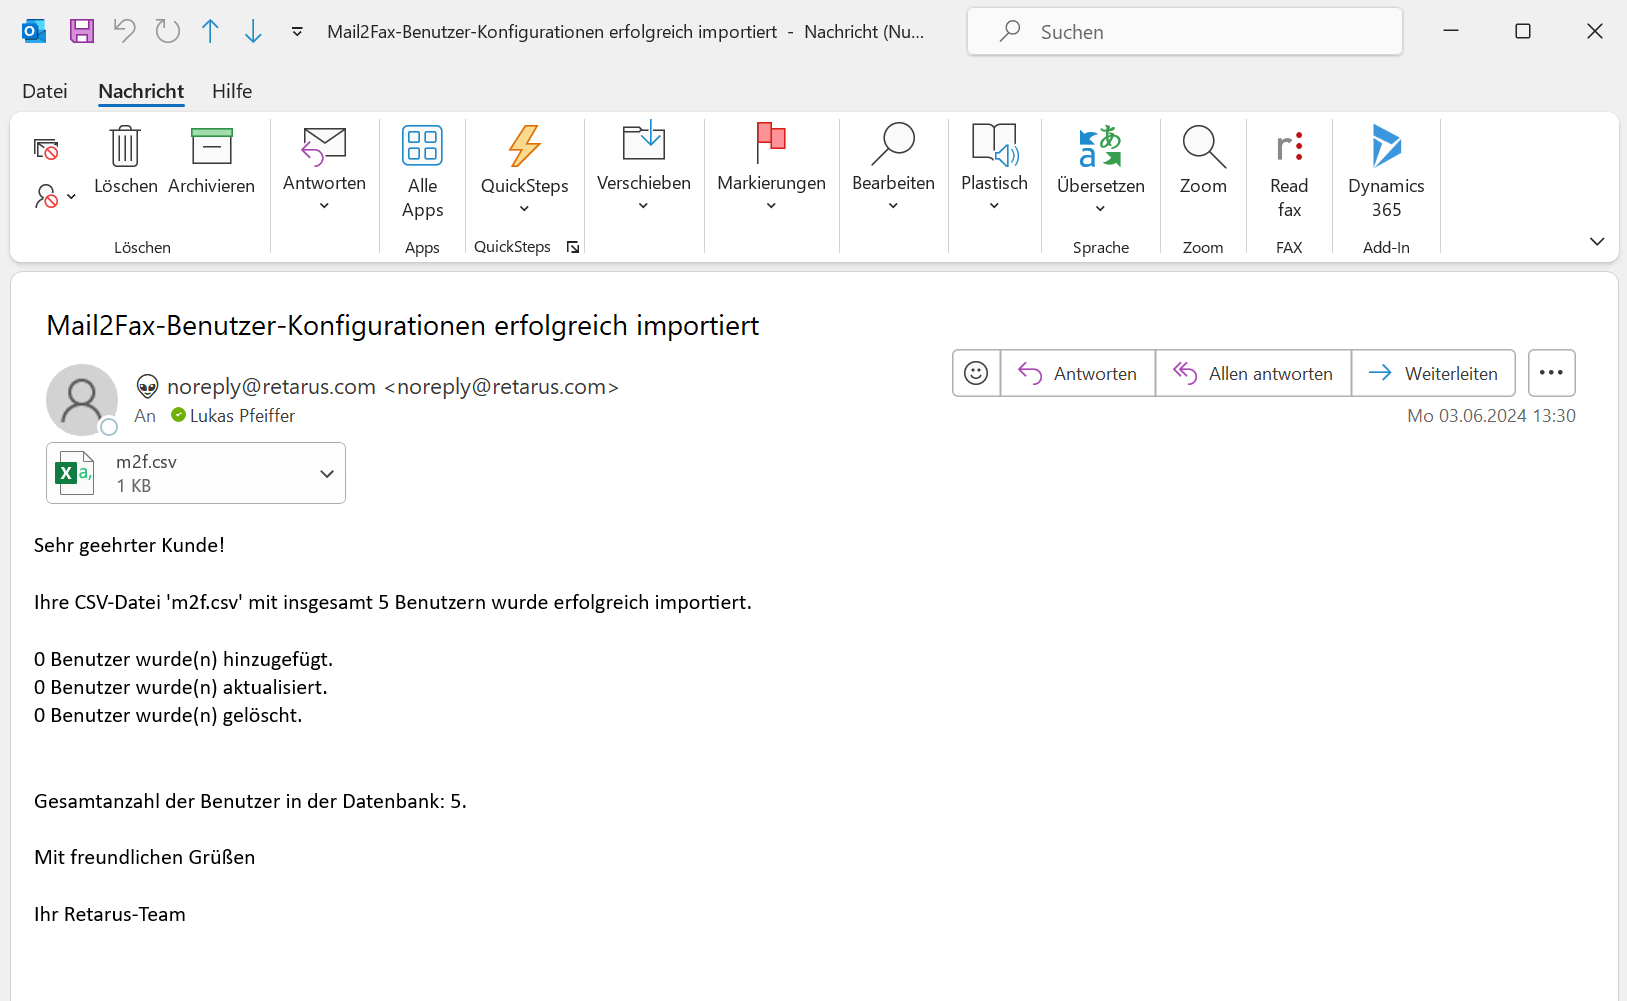Switch to the Hilfe tab

[232, 91]
